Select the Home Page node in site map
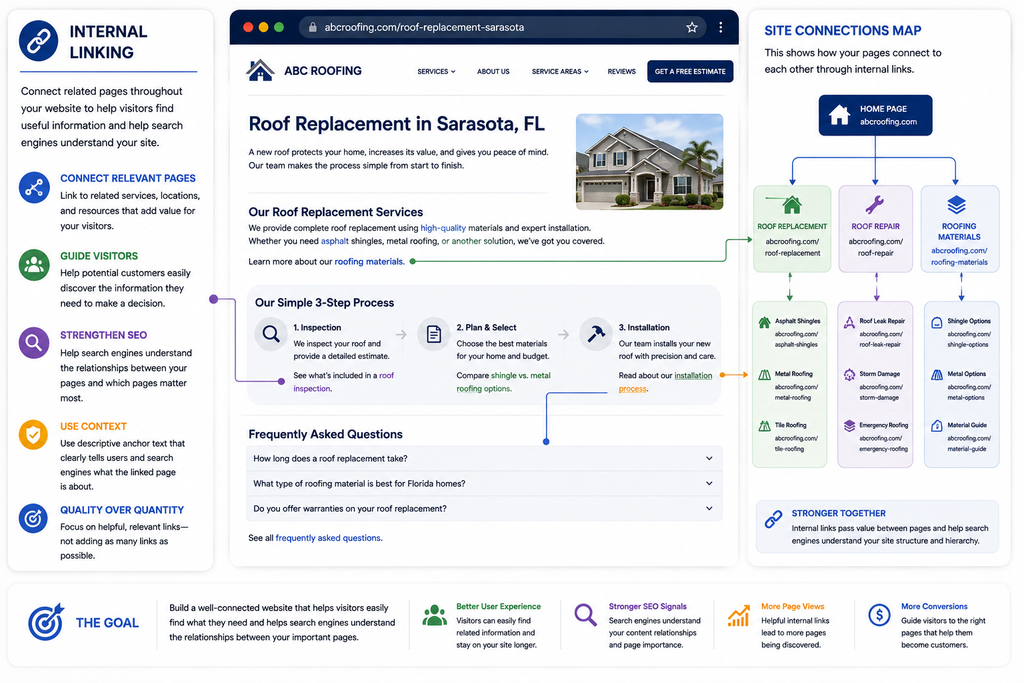 pos(875,116)
